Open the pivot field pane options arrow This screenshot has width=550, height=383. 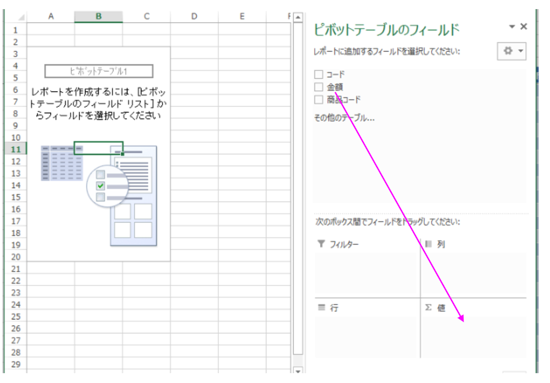(512, 26)
